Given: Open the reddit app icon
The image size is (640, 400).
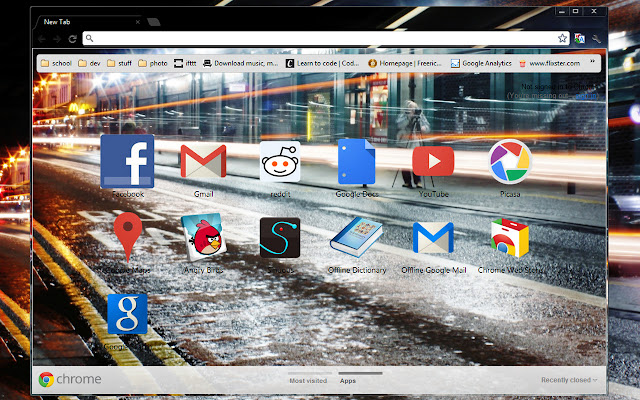Looking at the screenshot, I should (x=280, y=162).
